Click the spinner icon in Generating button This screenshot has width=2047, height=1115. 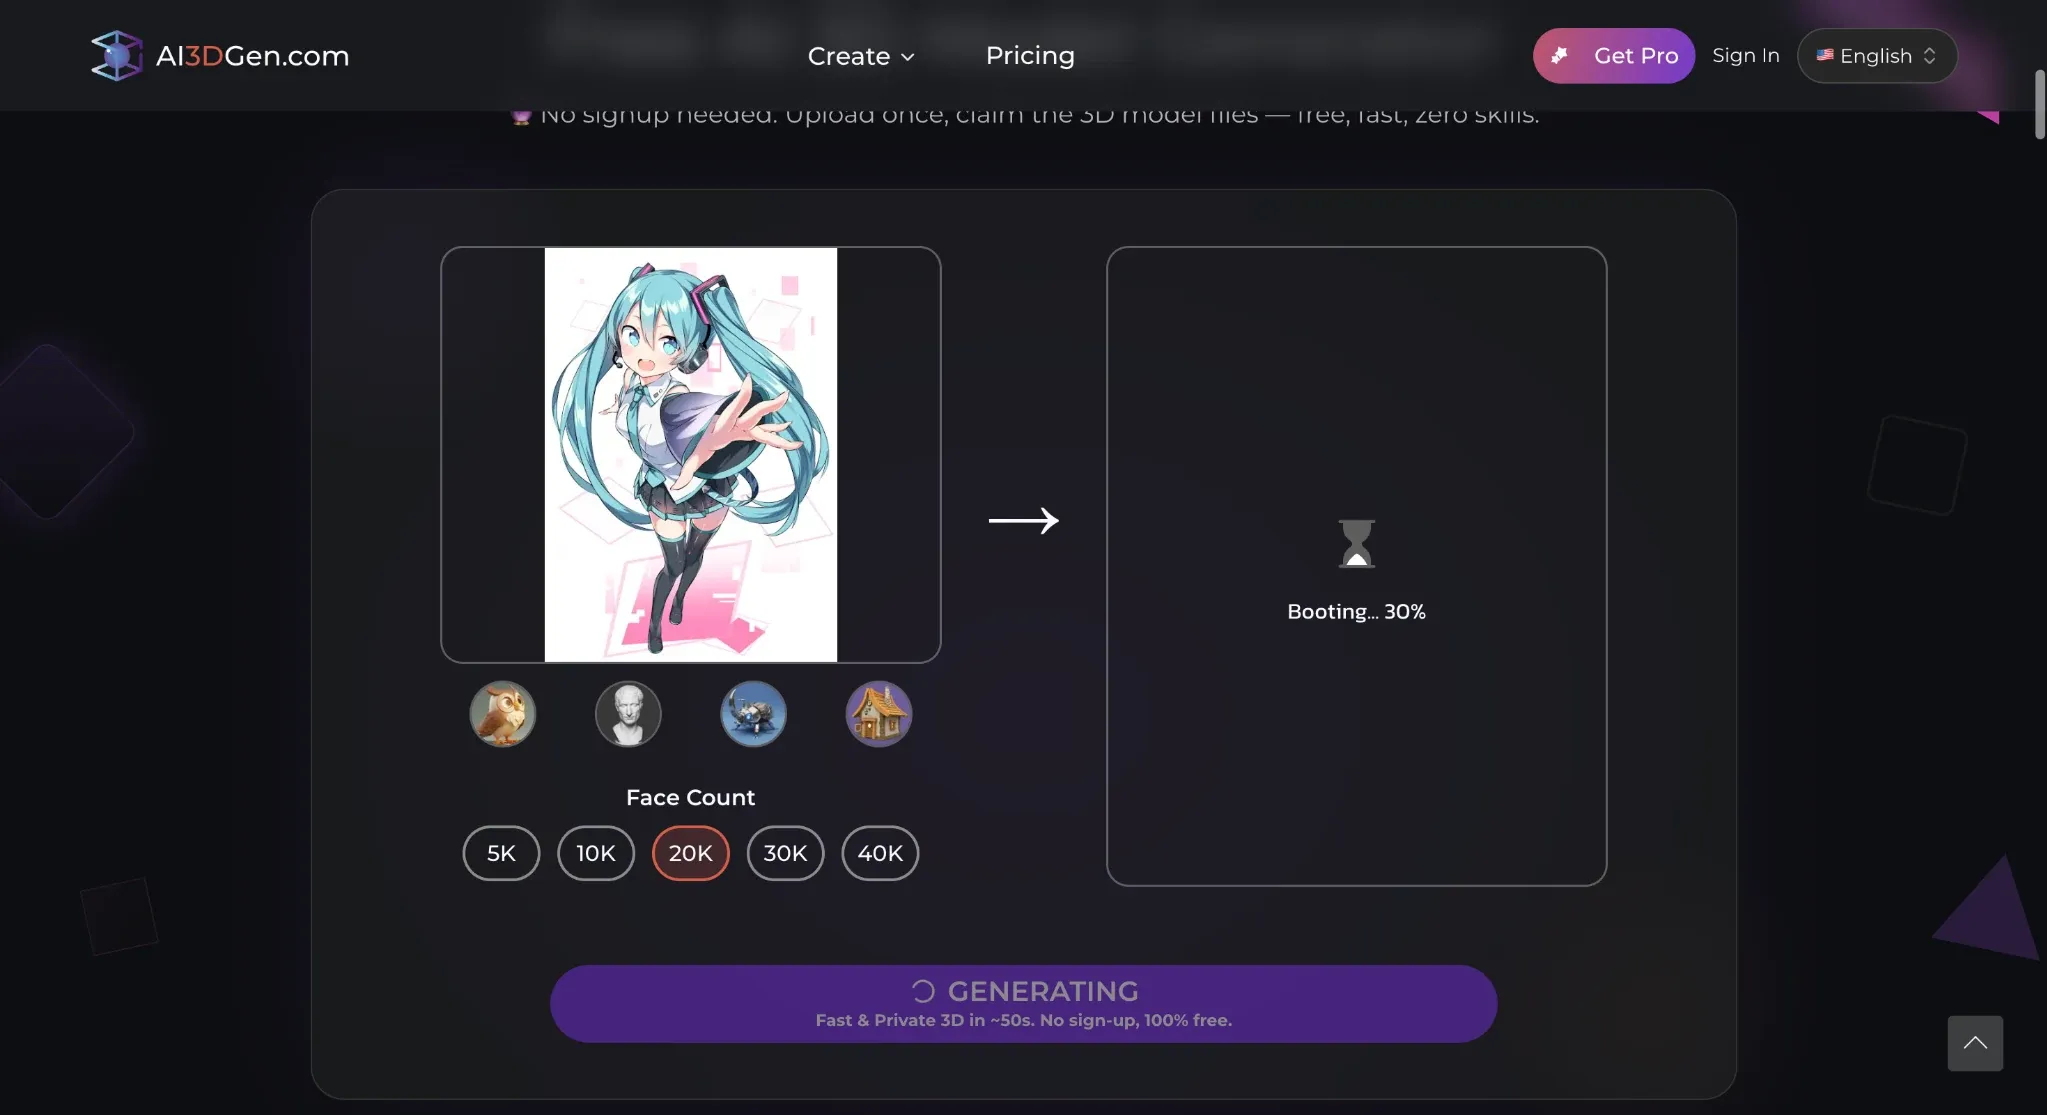[923, 991]
